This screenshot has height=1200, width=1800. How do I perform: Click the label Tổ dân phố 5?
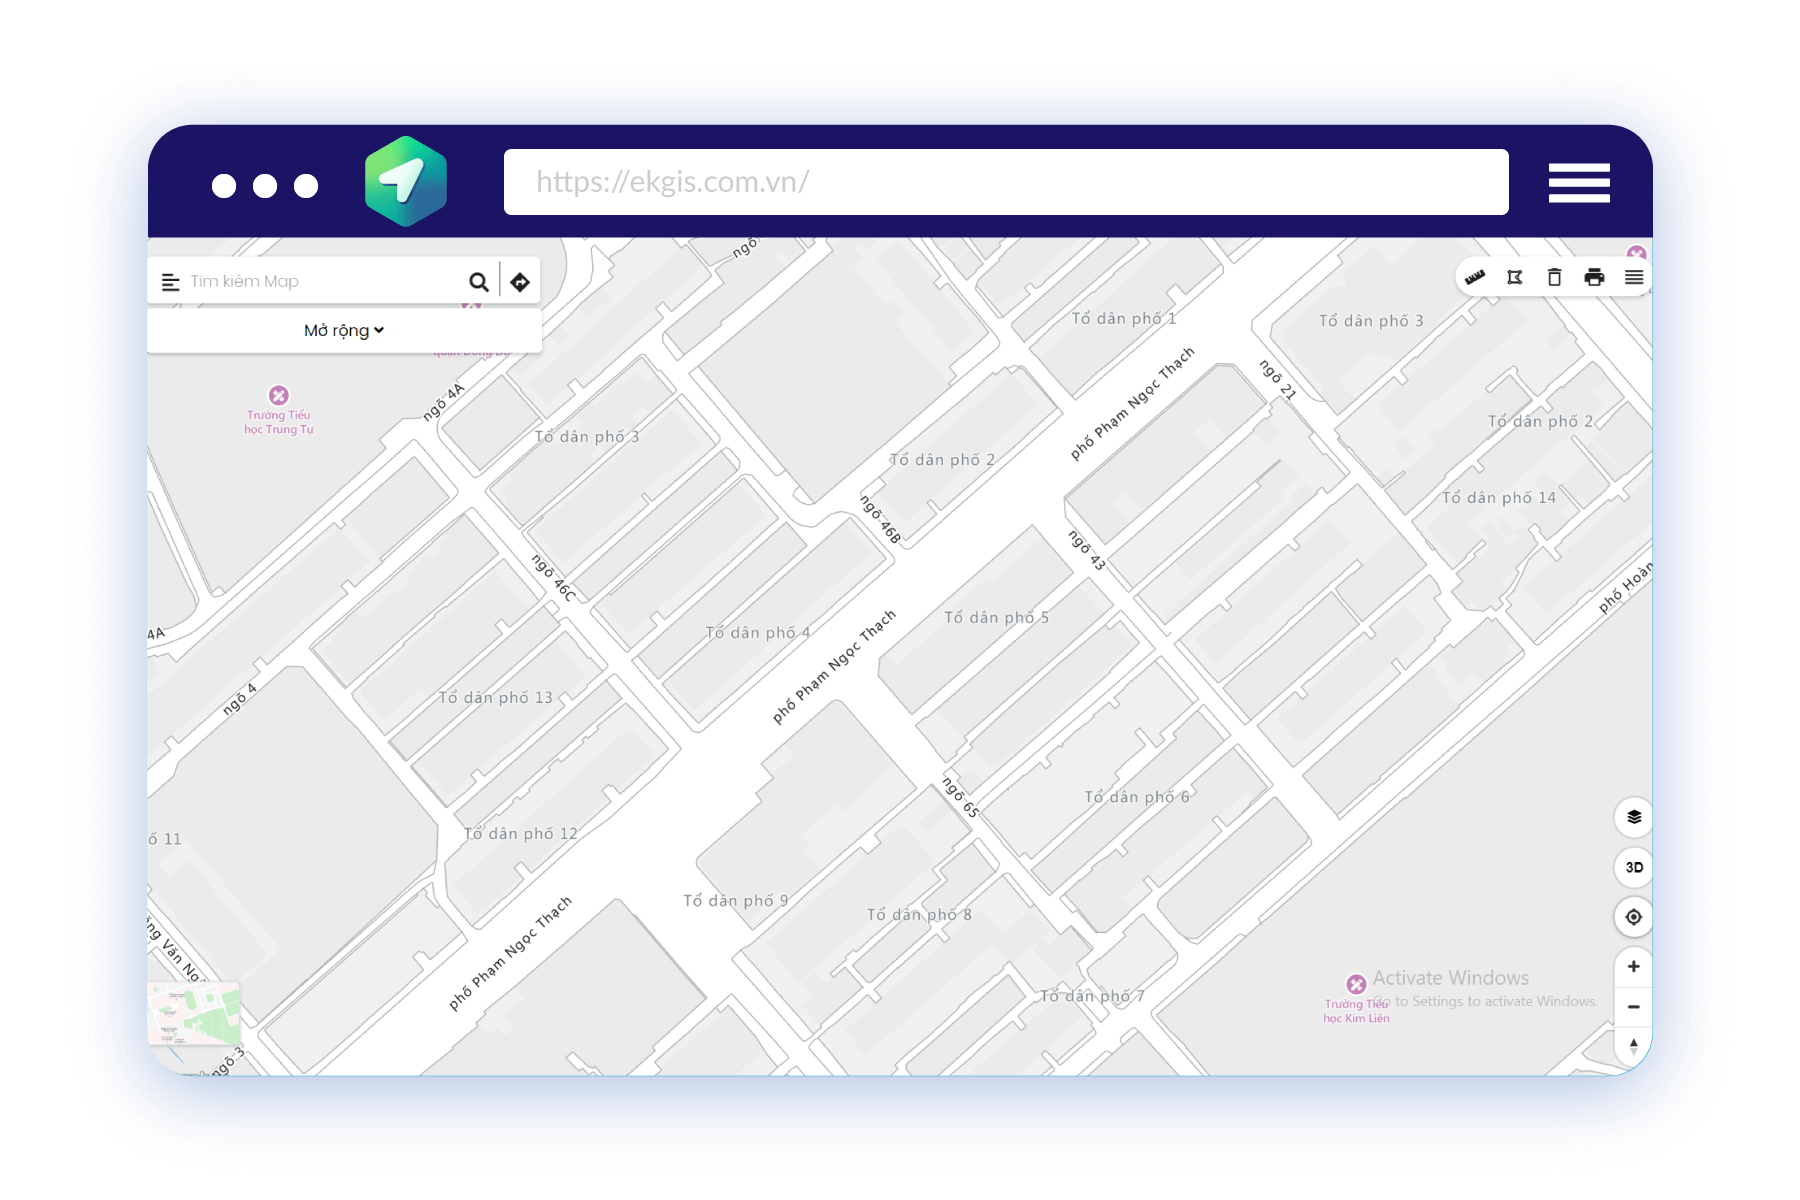point(997,617)
